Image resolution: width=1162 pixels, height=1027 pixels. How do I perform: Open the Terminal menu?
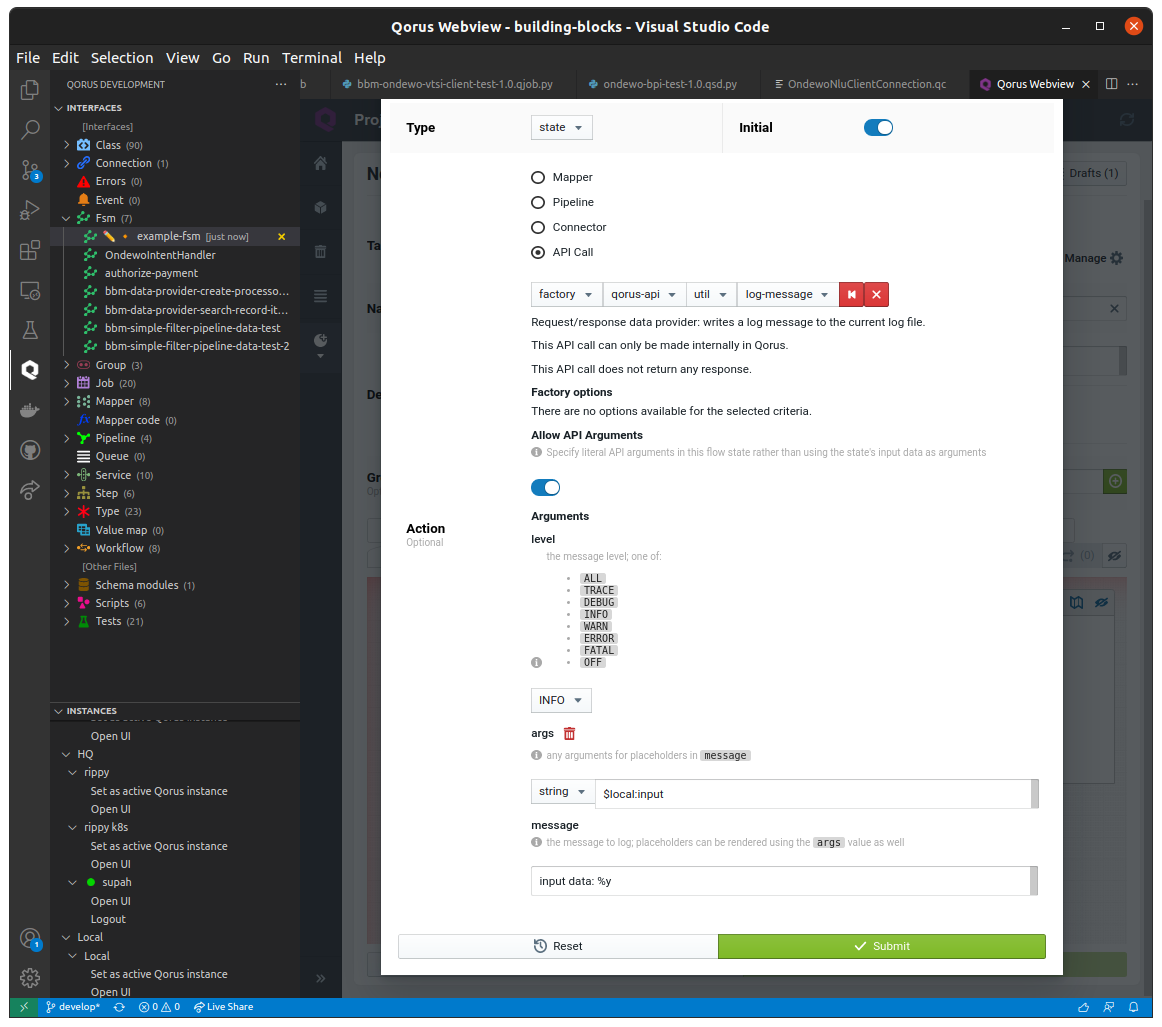[x=311, y=58]
